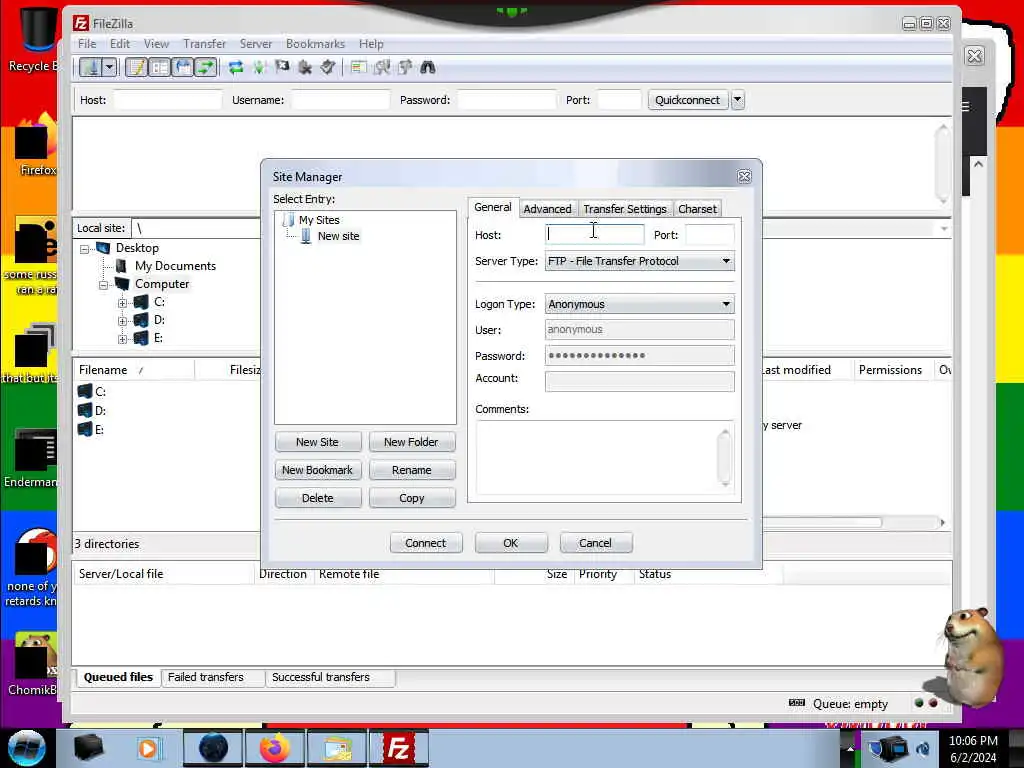Click the Rename button
Viewport: 1024px width, 768px height.
(x=412, y=470)
